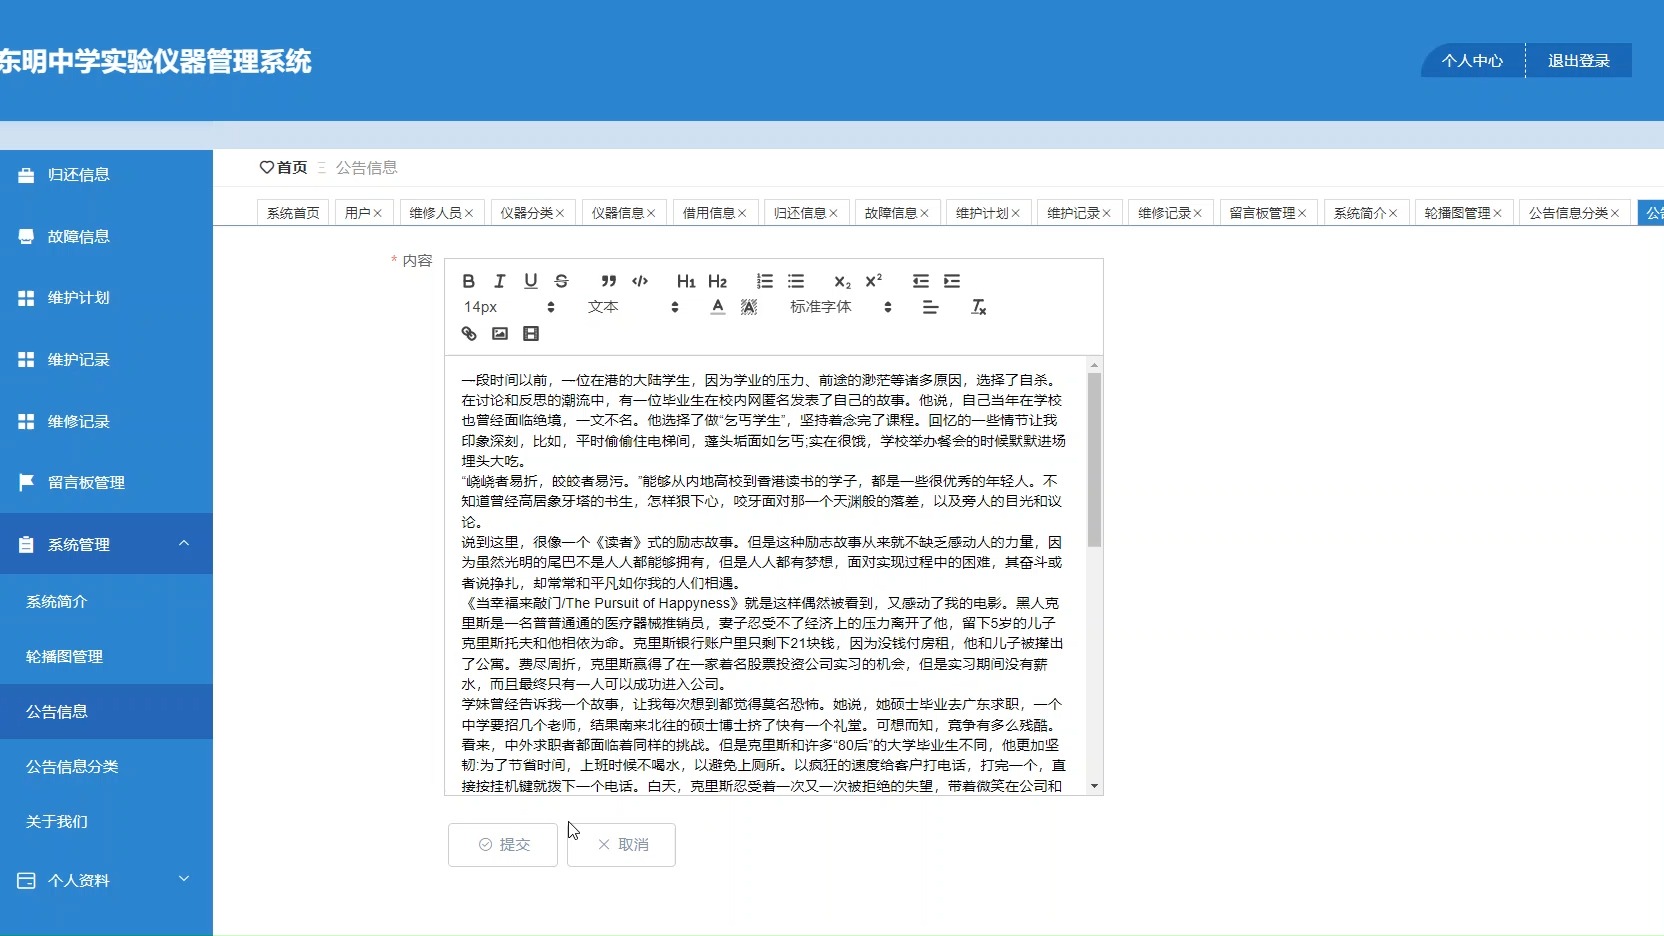Open 维护记录 in the sidebar
The image size is (1664, 936).
106,359
